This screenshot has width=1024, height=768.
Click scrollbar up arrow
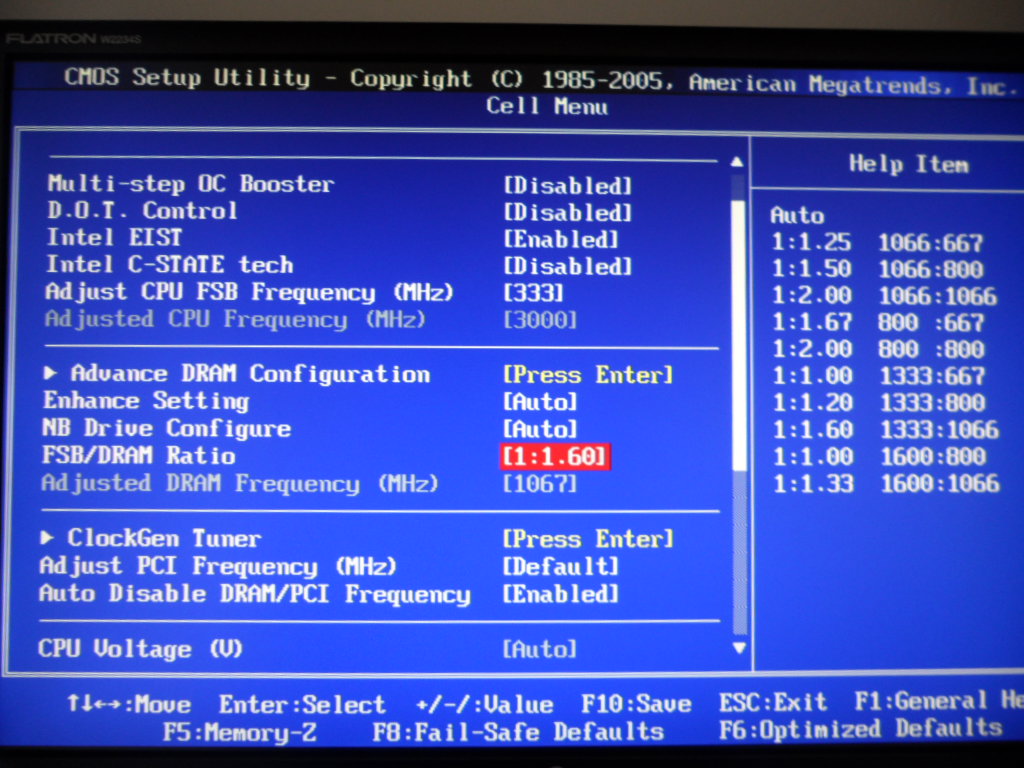[737, 161]
